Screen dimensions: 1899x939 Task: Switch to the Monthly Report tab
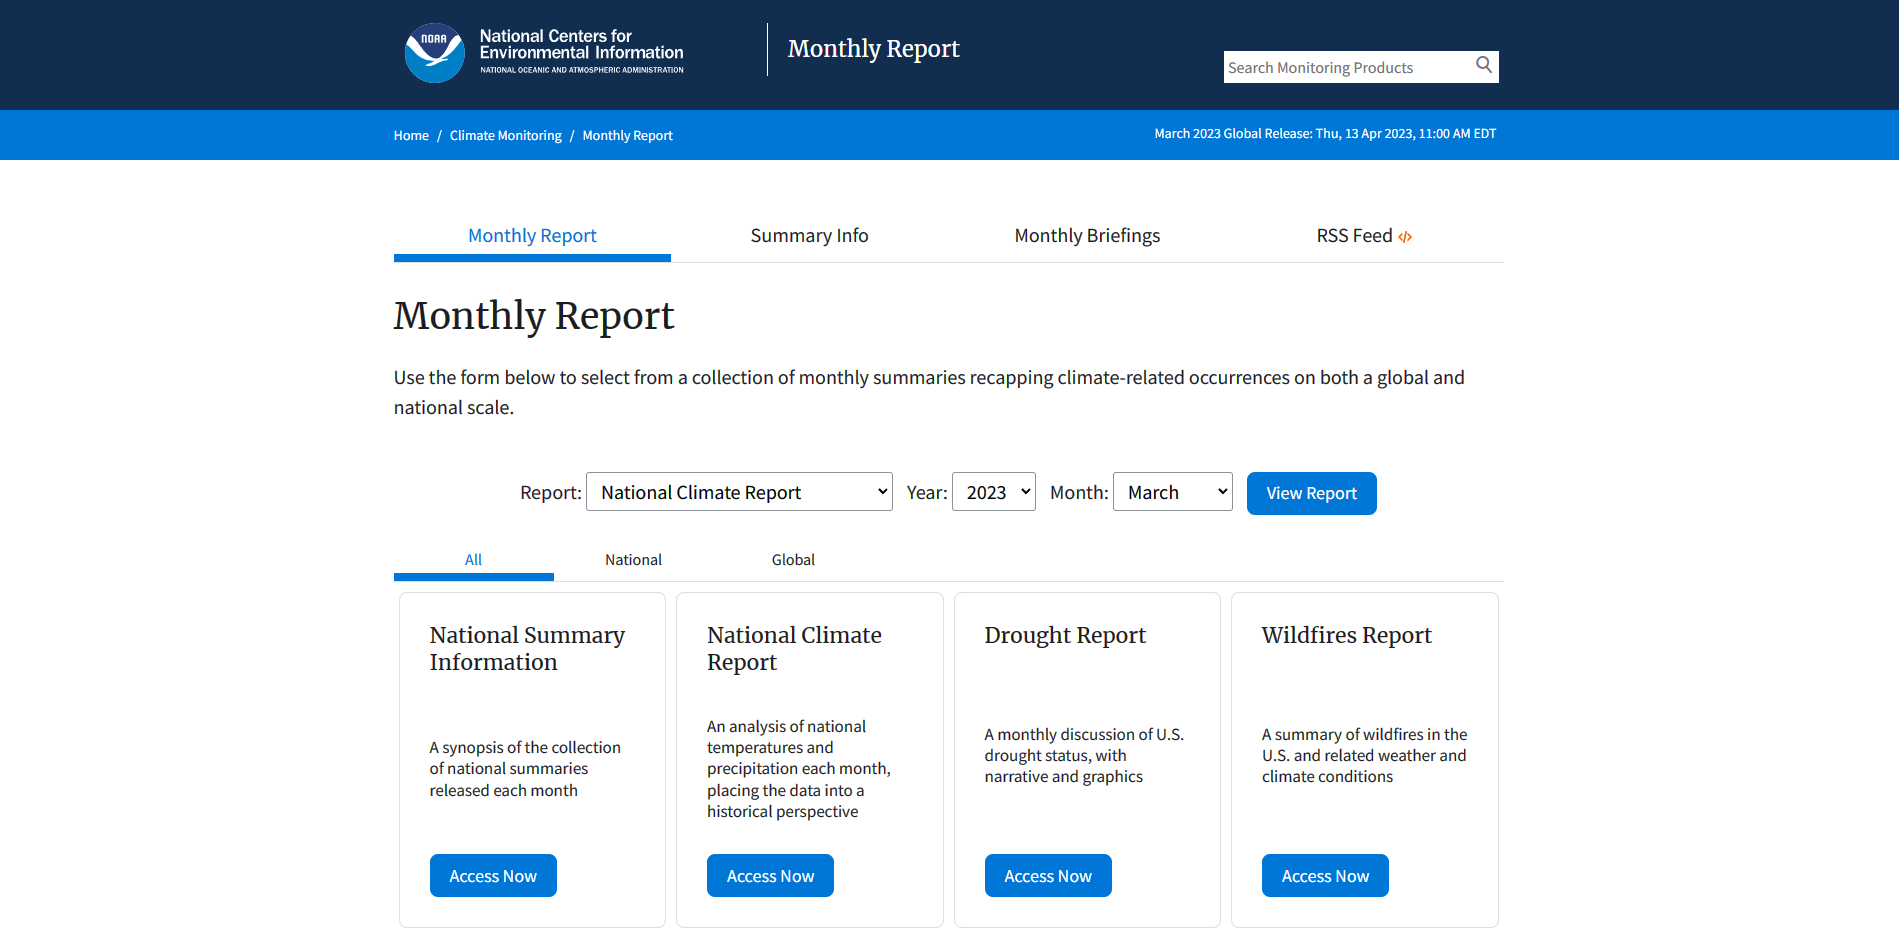coord(532,236)
